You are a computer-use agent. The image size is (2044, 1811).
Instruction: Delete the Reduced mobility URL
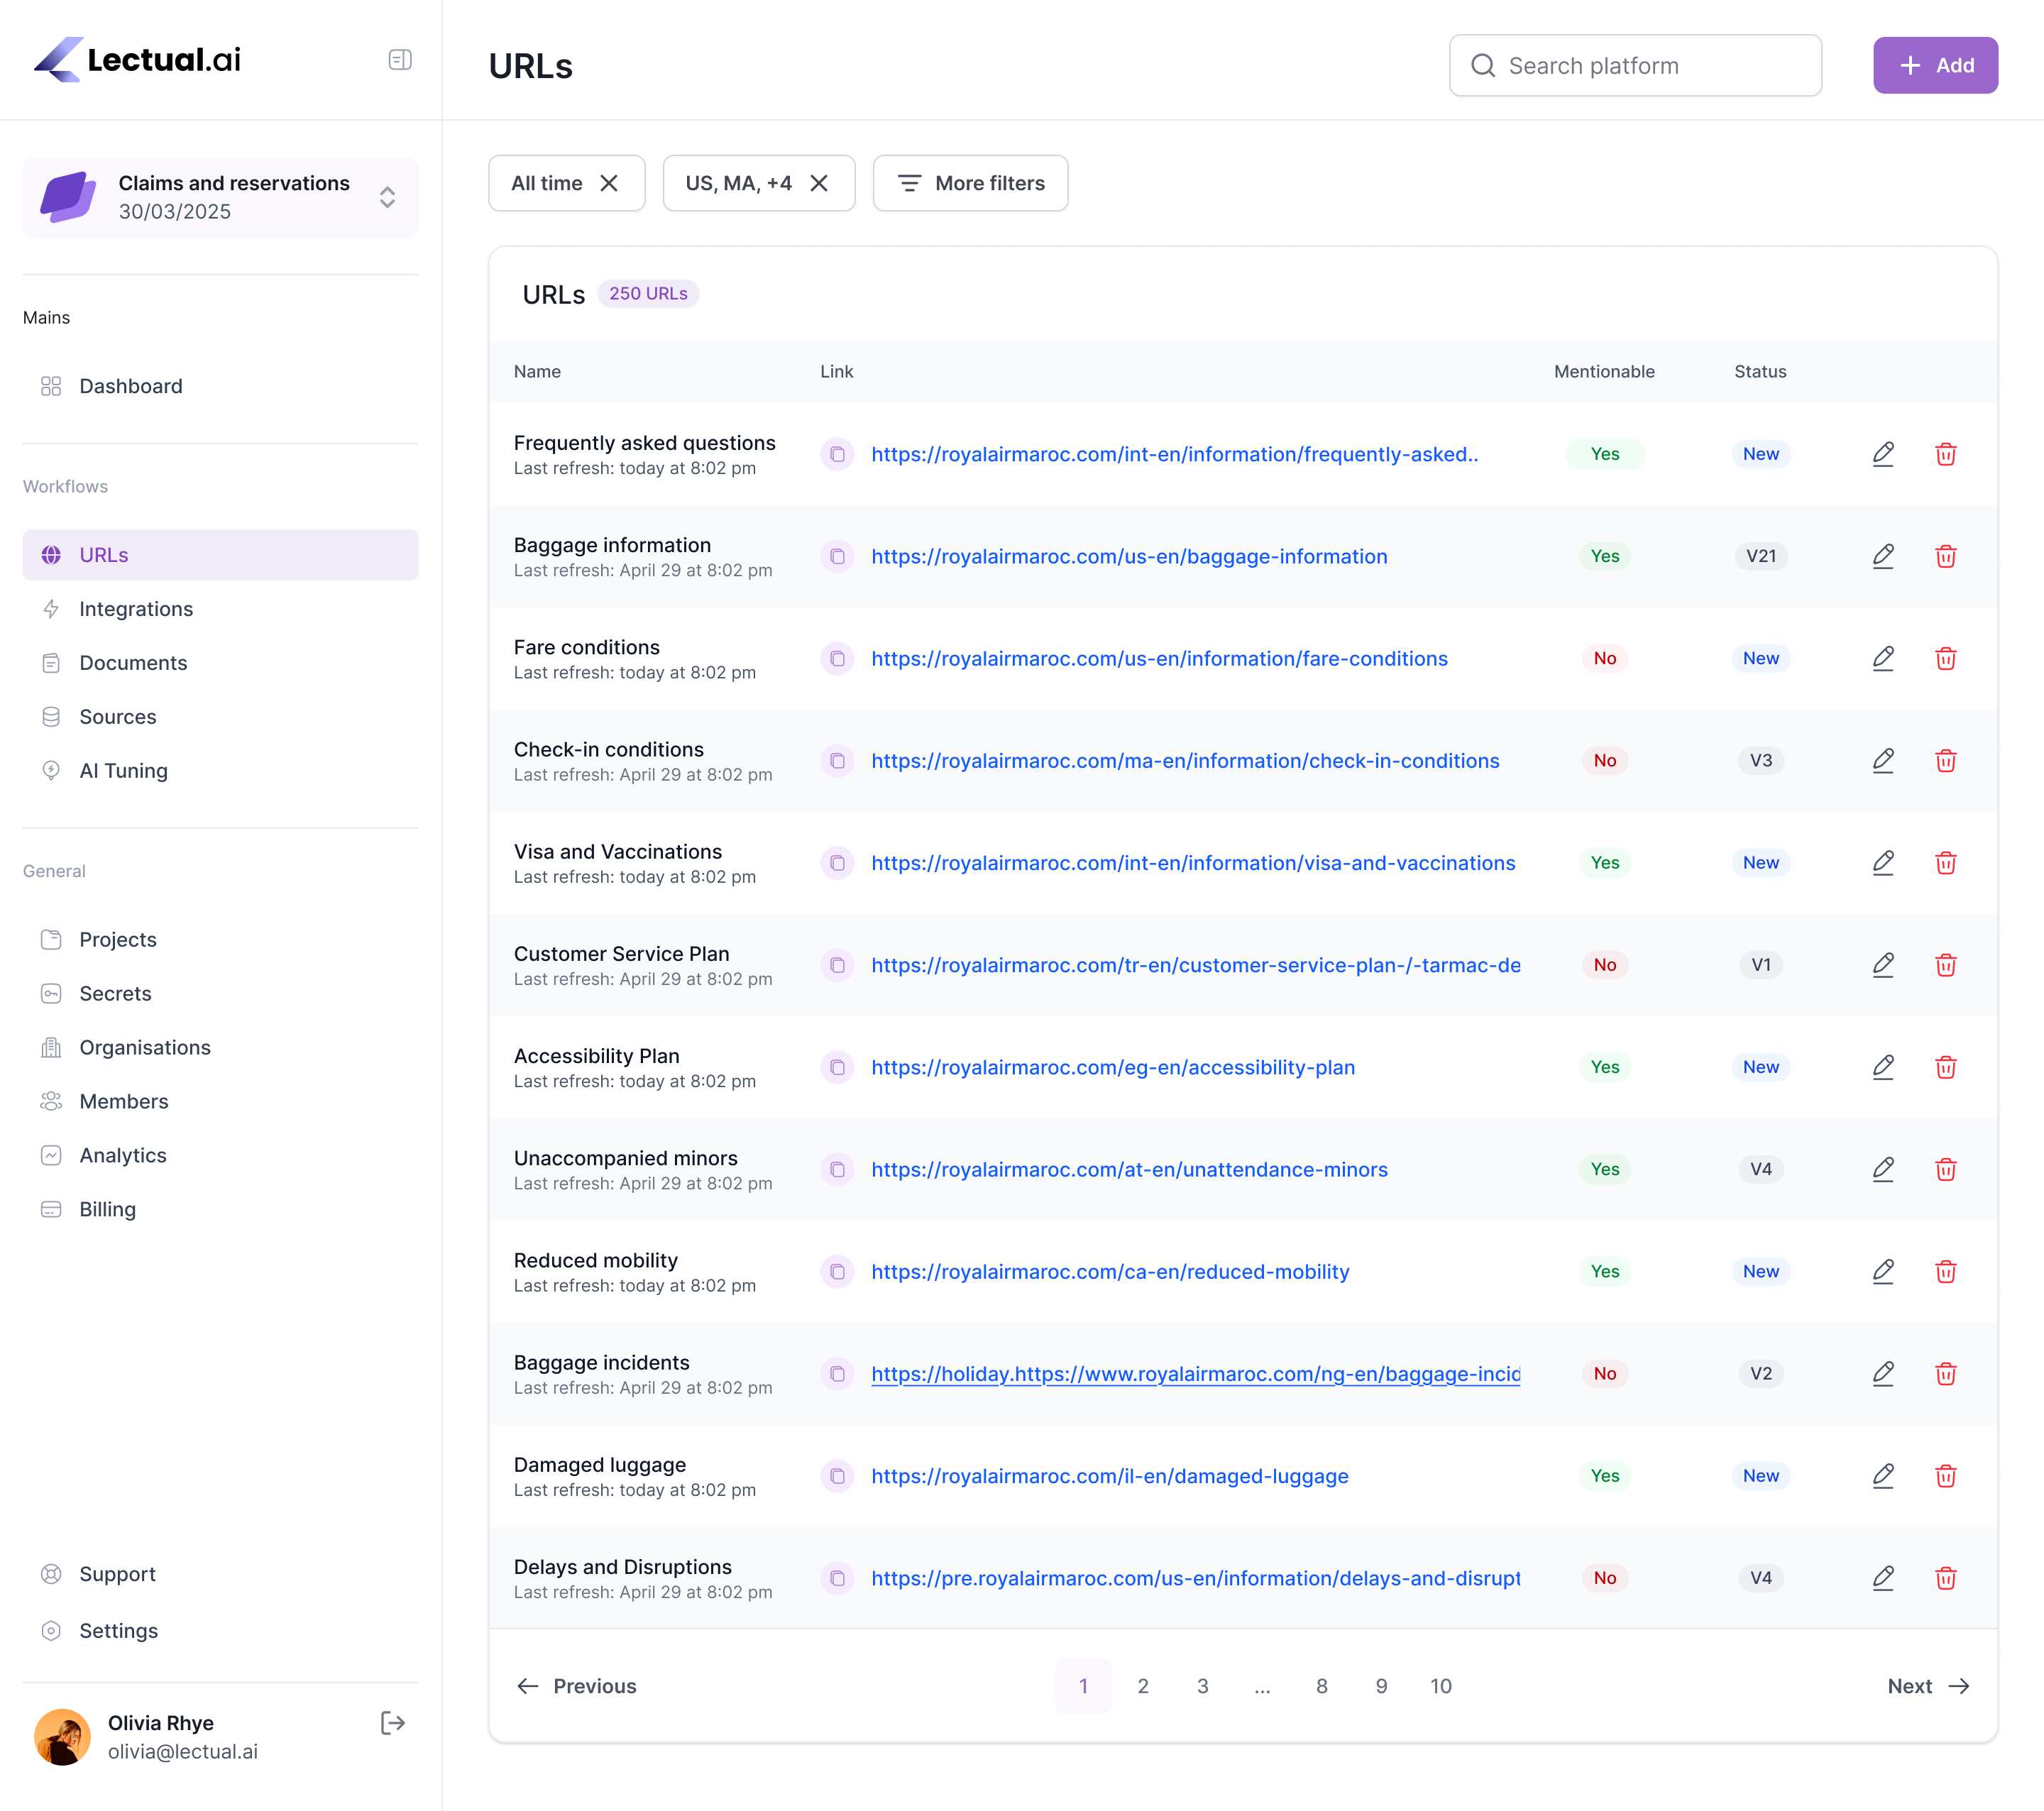pos(1945,1272)
